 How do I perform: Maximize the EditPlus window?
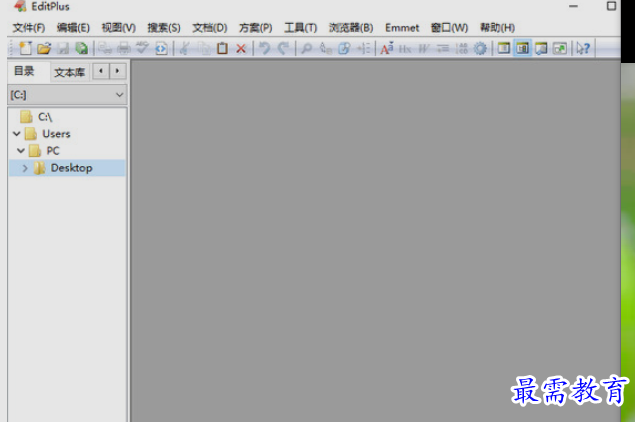coord(611,6)
